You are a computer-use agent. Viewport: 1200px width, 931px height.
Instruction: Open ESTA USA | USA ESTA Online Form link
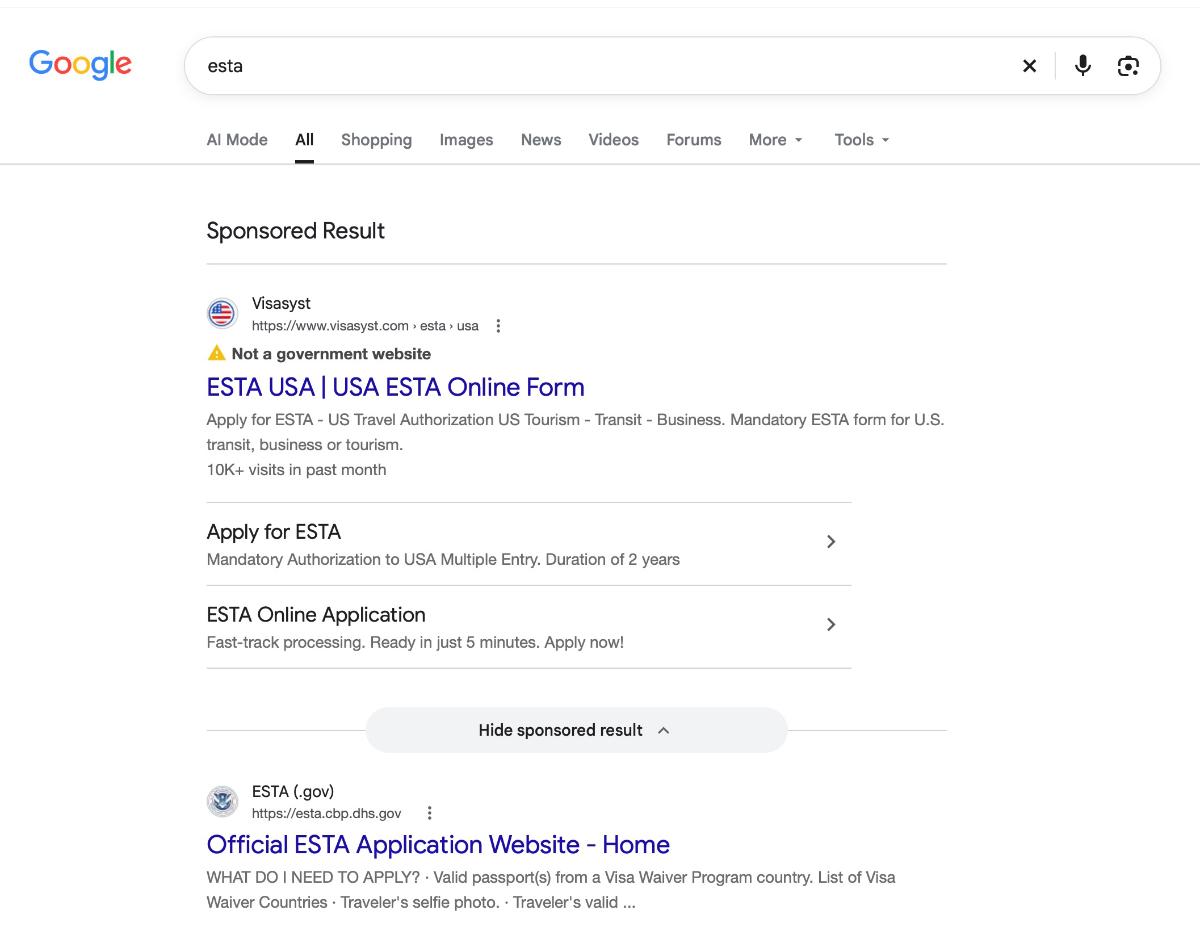pyautogui.click(x=396, y=387)
